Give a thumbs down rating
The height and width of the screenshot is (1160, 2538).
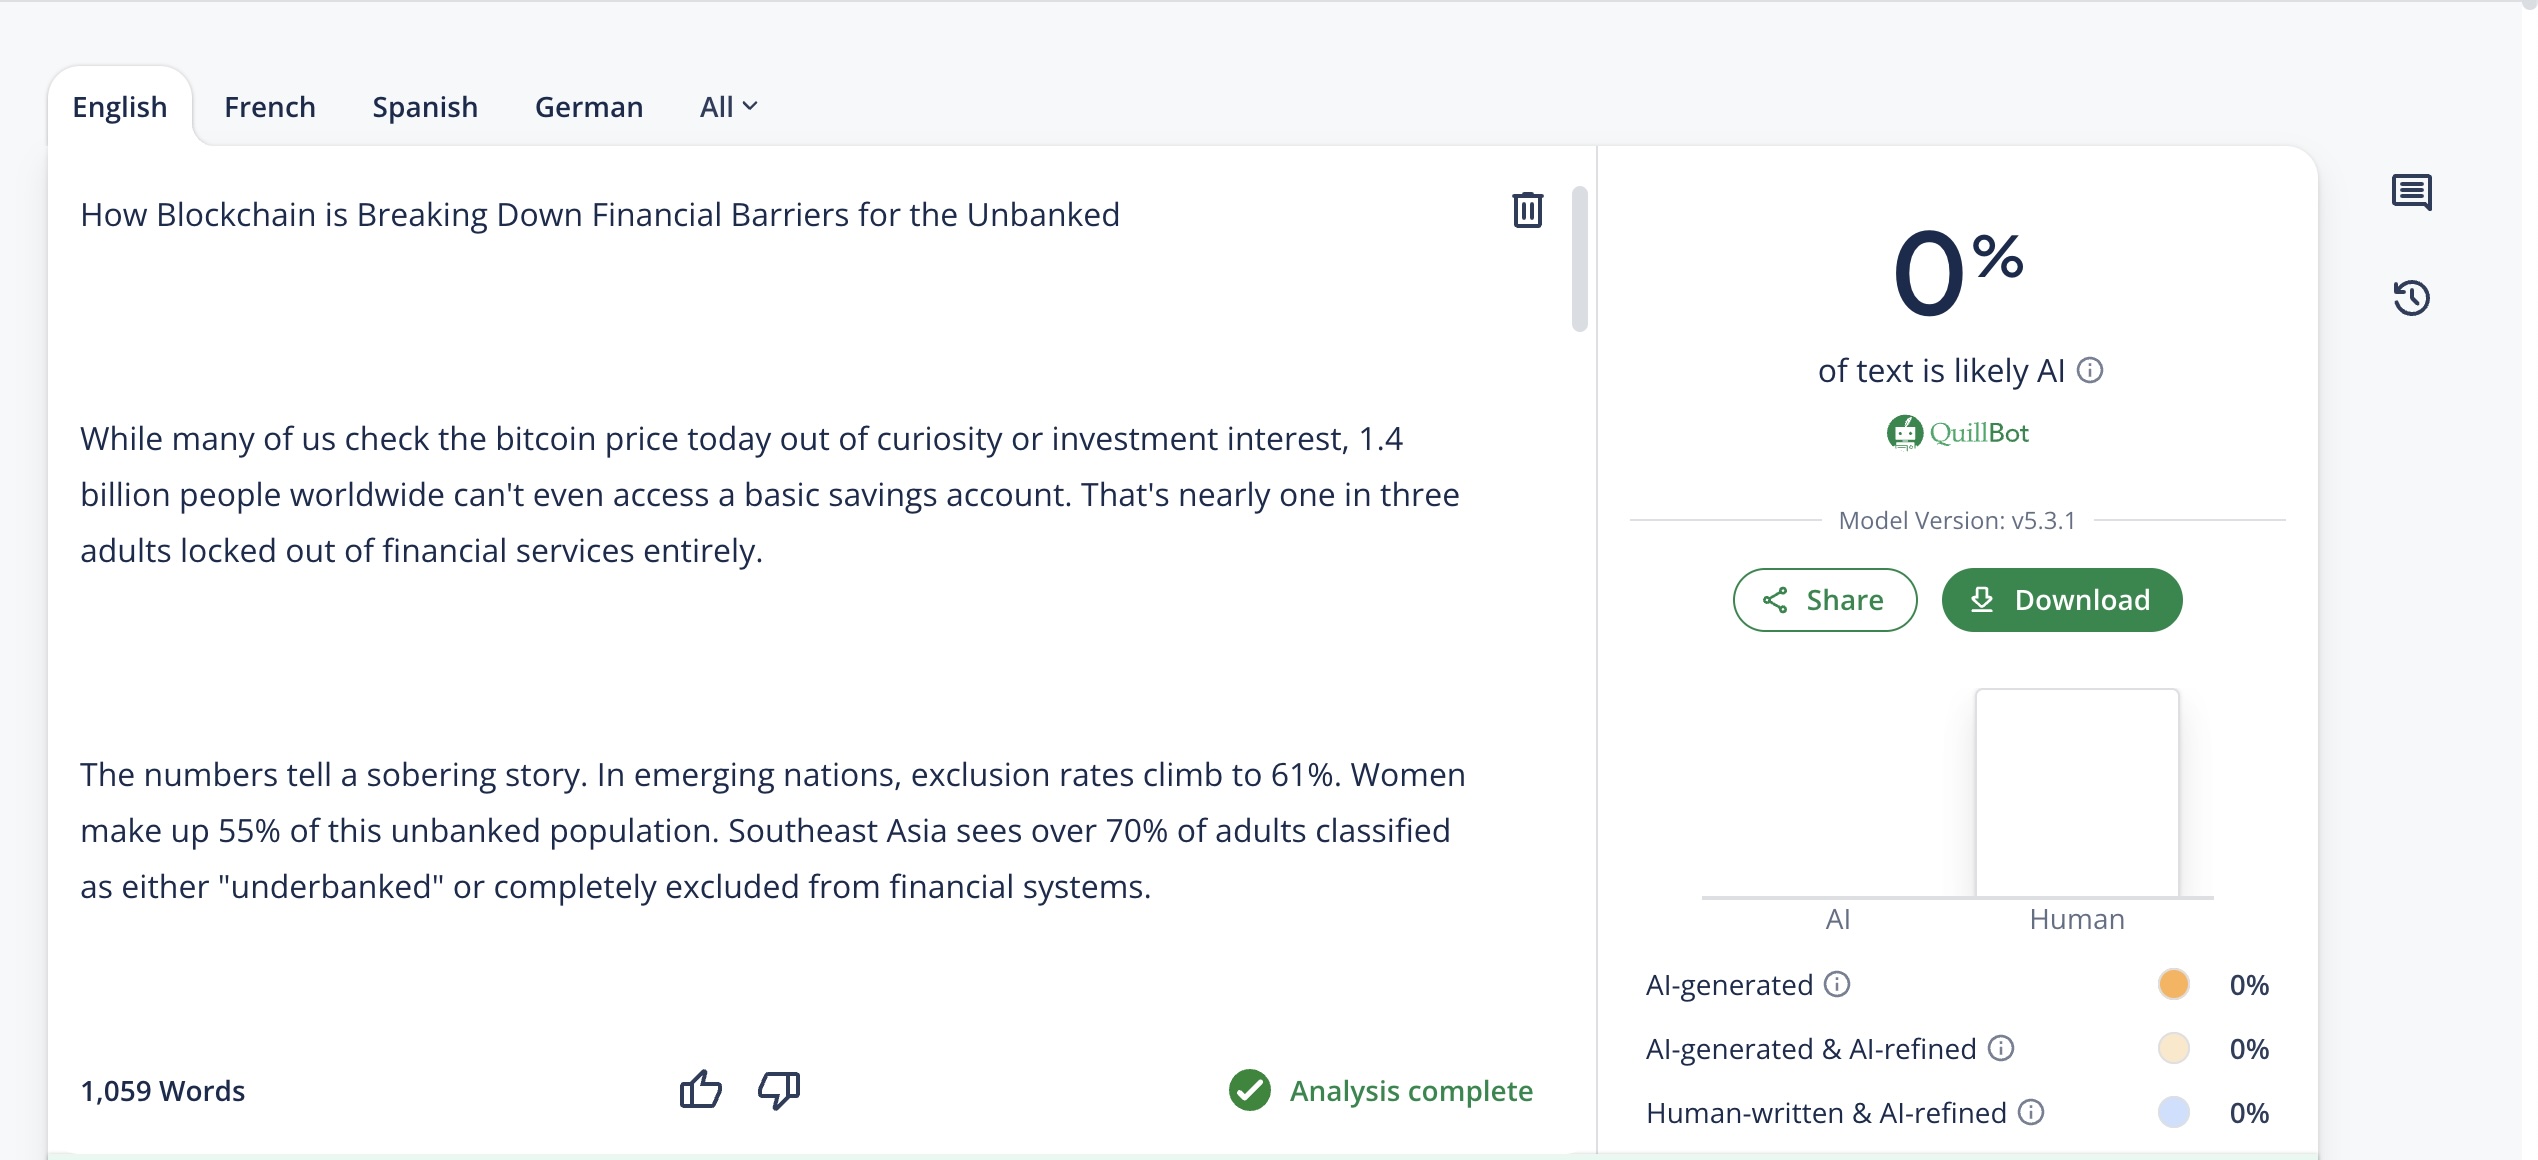tap(779, 1089)
